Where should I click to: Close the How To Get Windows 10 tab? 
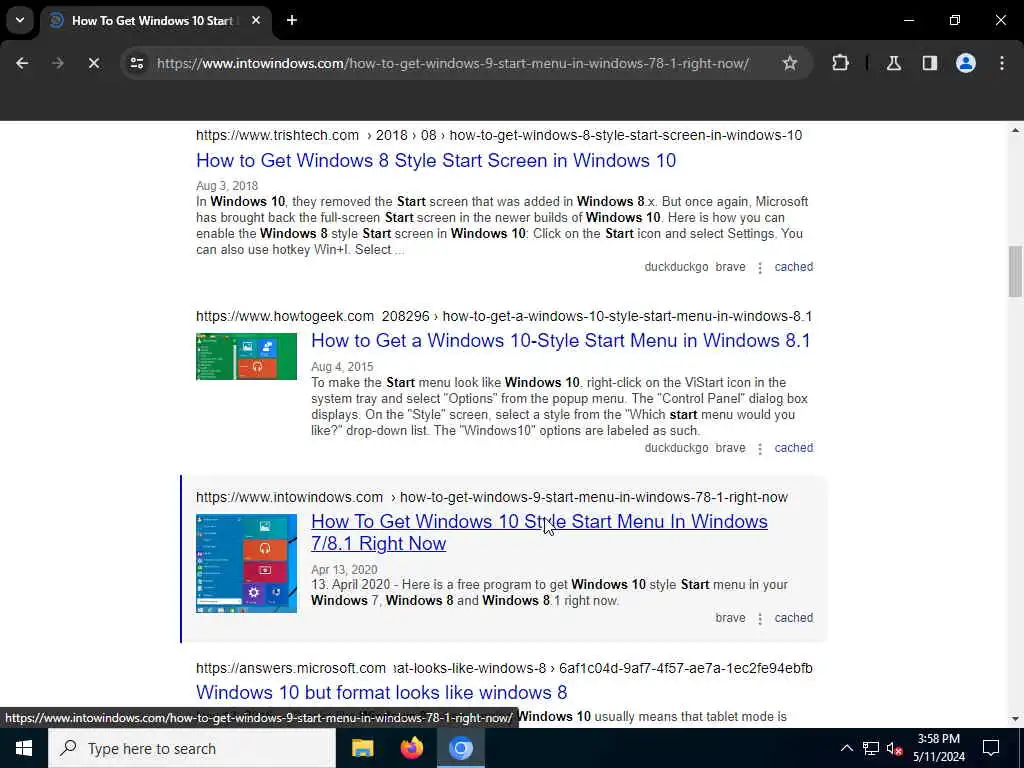(256, 20)
